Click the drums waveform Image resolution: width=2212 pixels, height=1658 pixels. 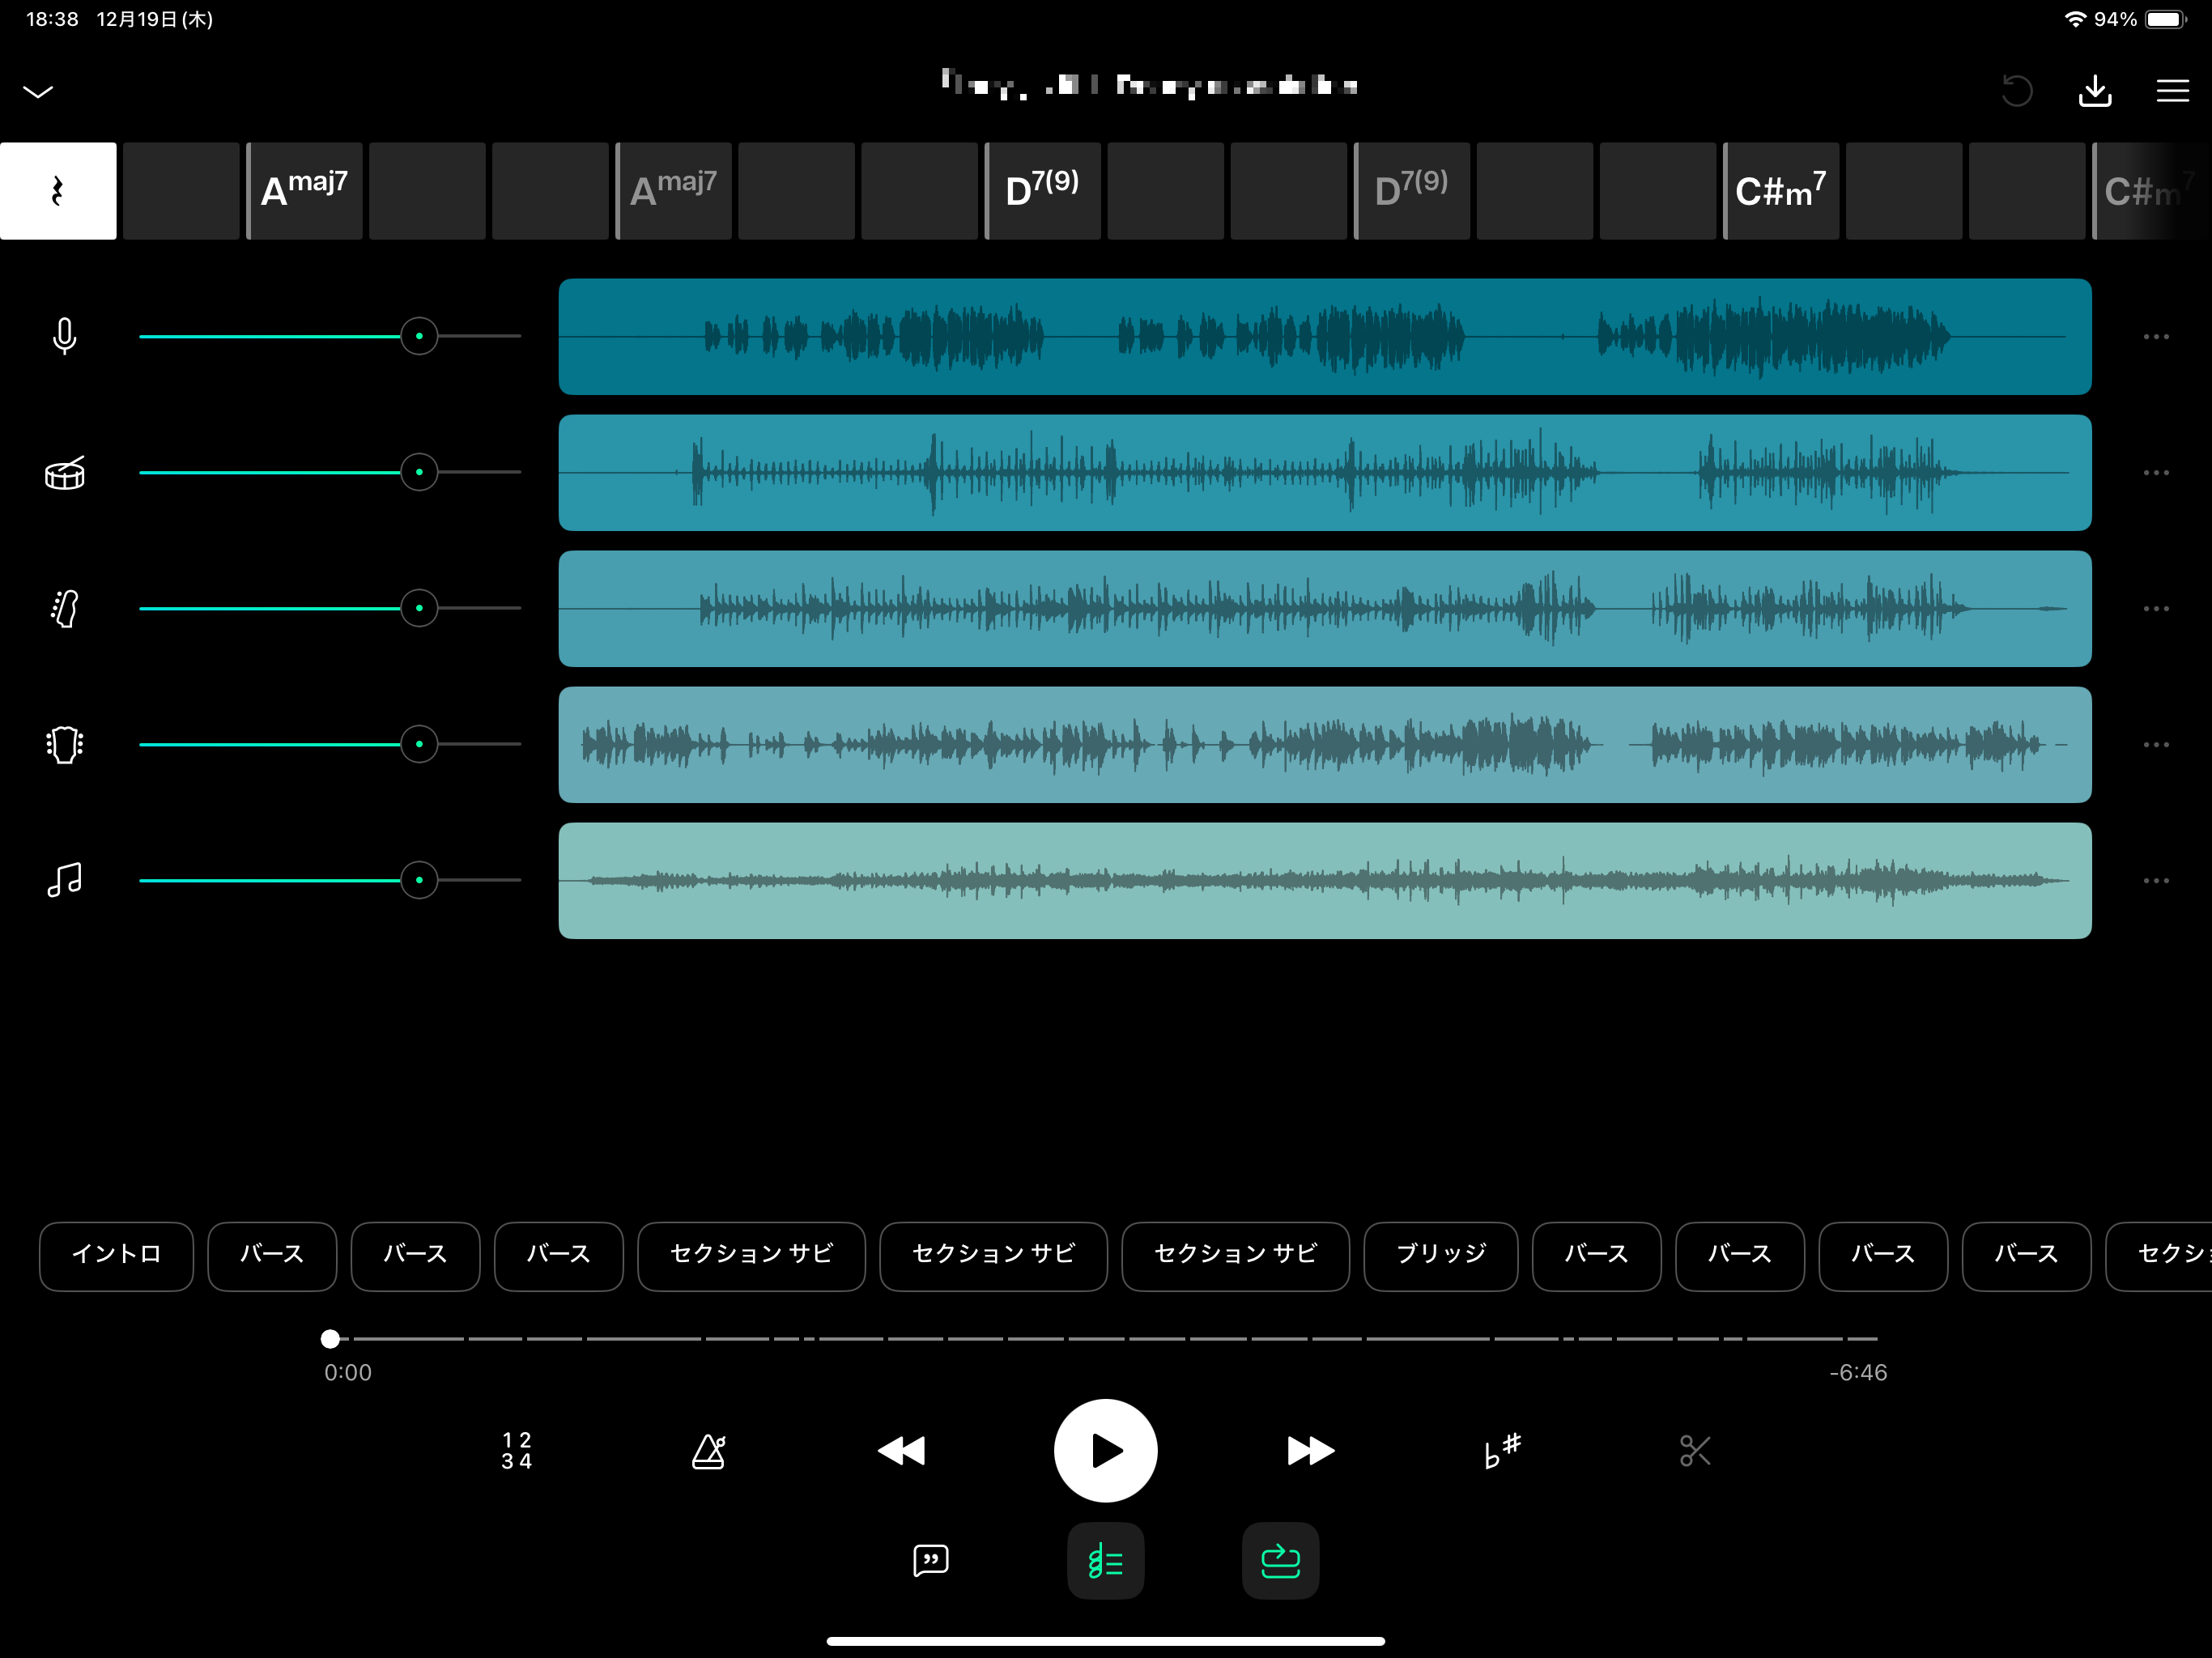point(1325,473)
